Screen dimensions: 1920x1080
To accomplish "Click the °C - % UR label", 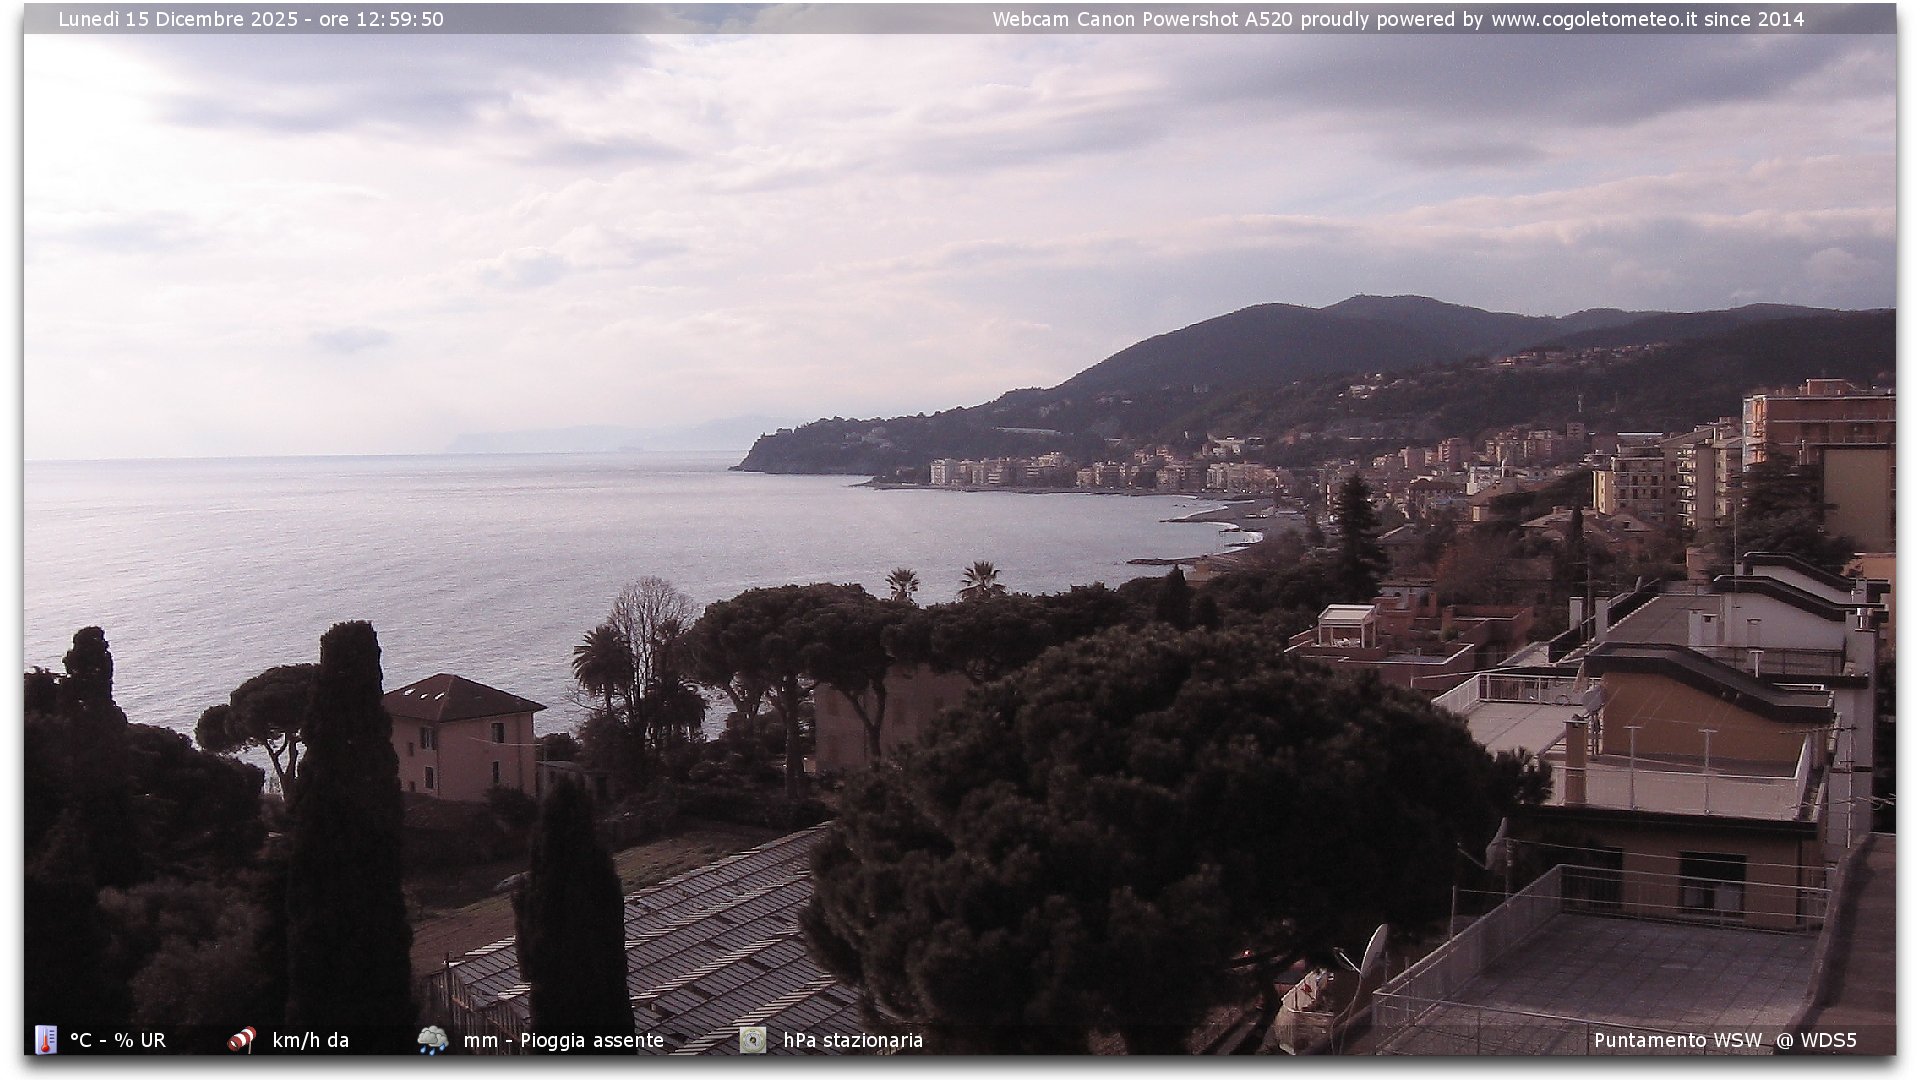I will coord(118,1040).
